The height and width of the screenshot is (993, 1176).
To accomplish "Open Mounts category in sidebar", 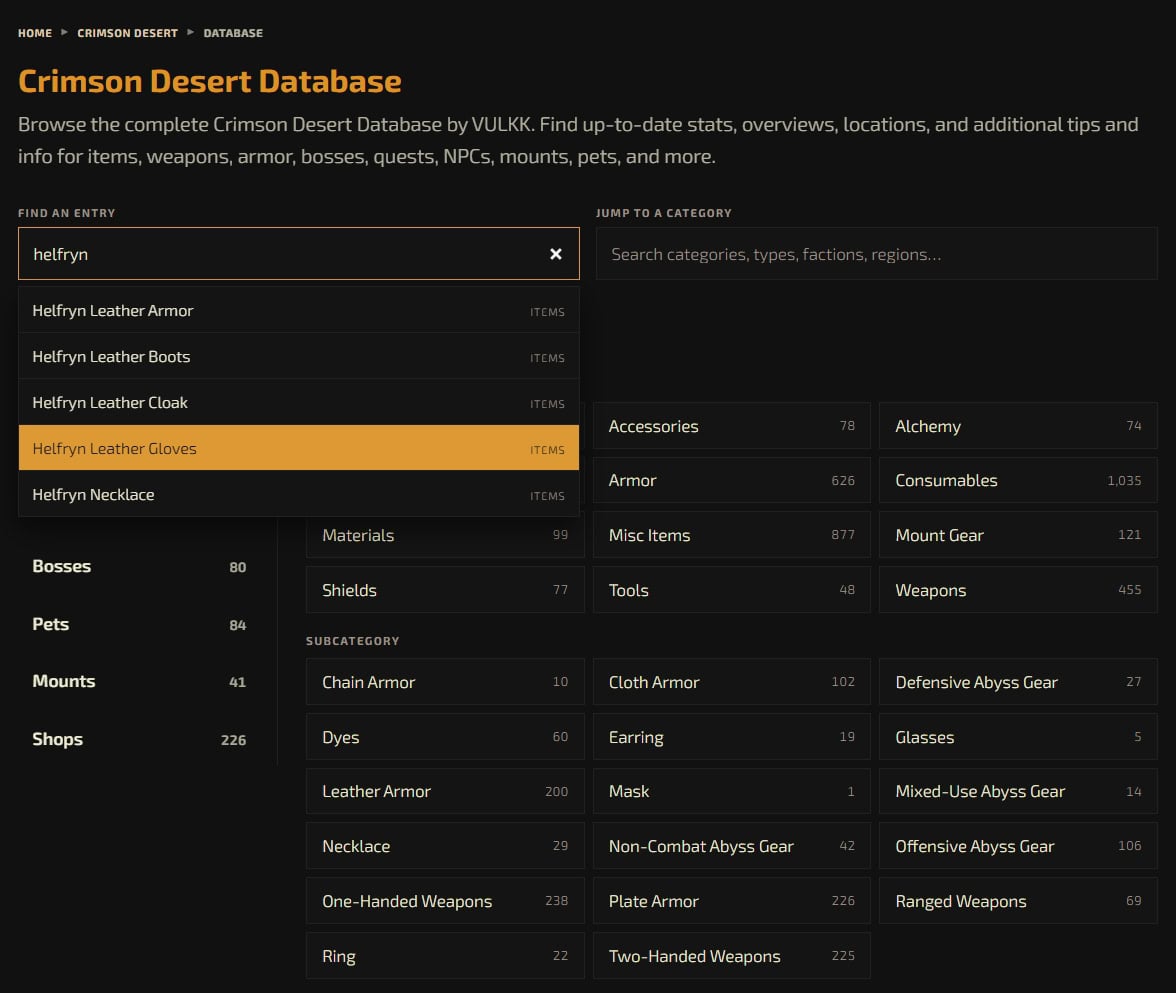I will coord(140,681).
